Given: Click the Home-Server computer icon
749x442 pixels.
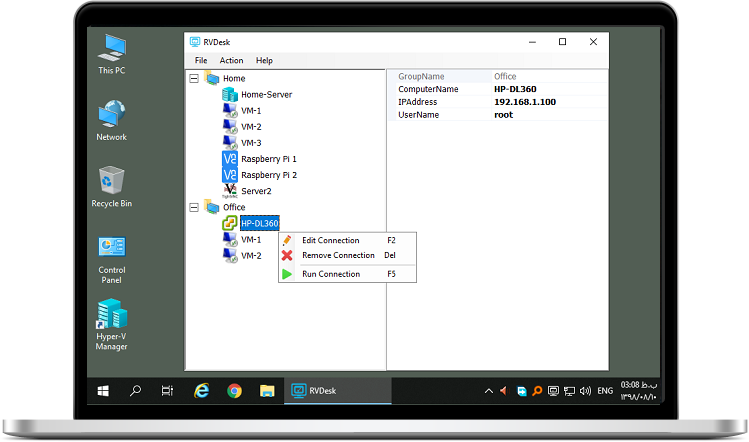Looking at the screenshot, I should coord(229,95).
